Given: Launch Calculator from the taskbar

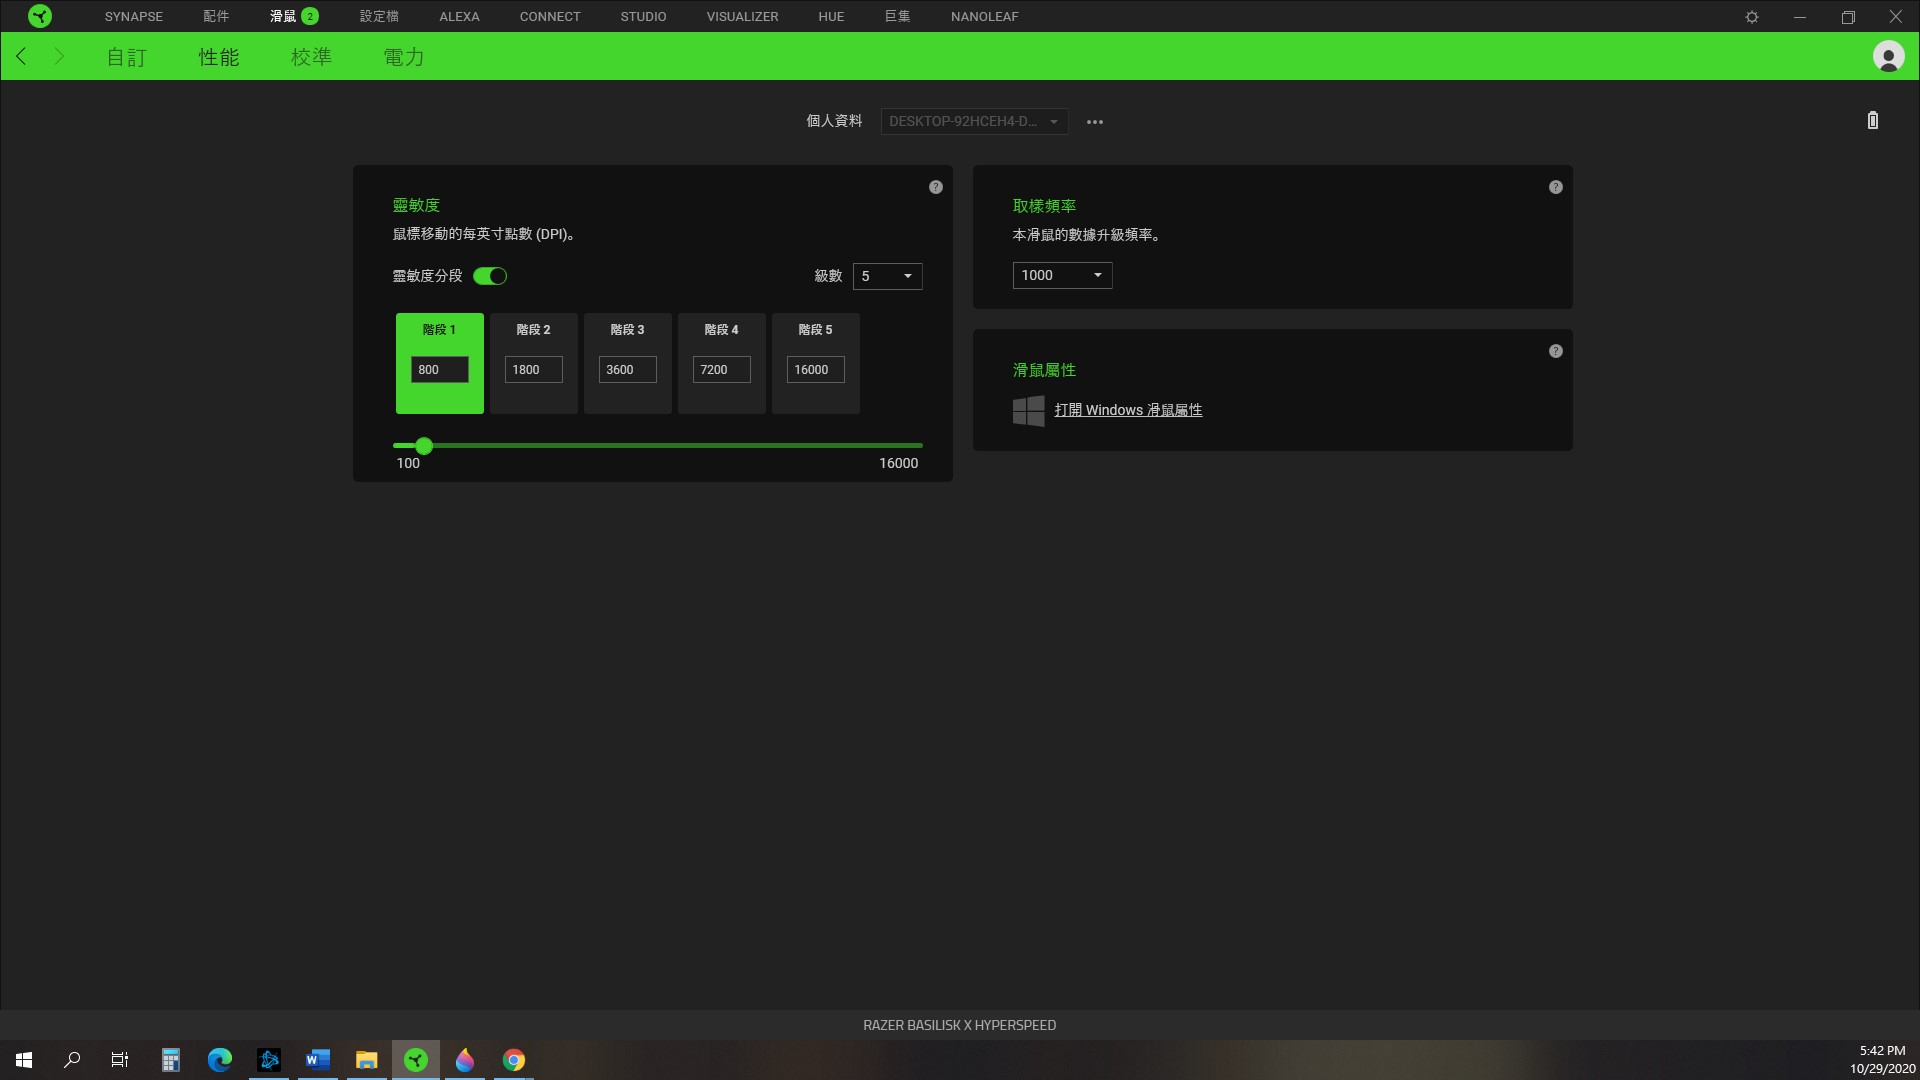Looking at the screenshot, I should tap(171, 1060).
